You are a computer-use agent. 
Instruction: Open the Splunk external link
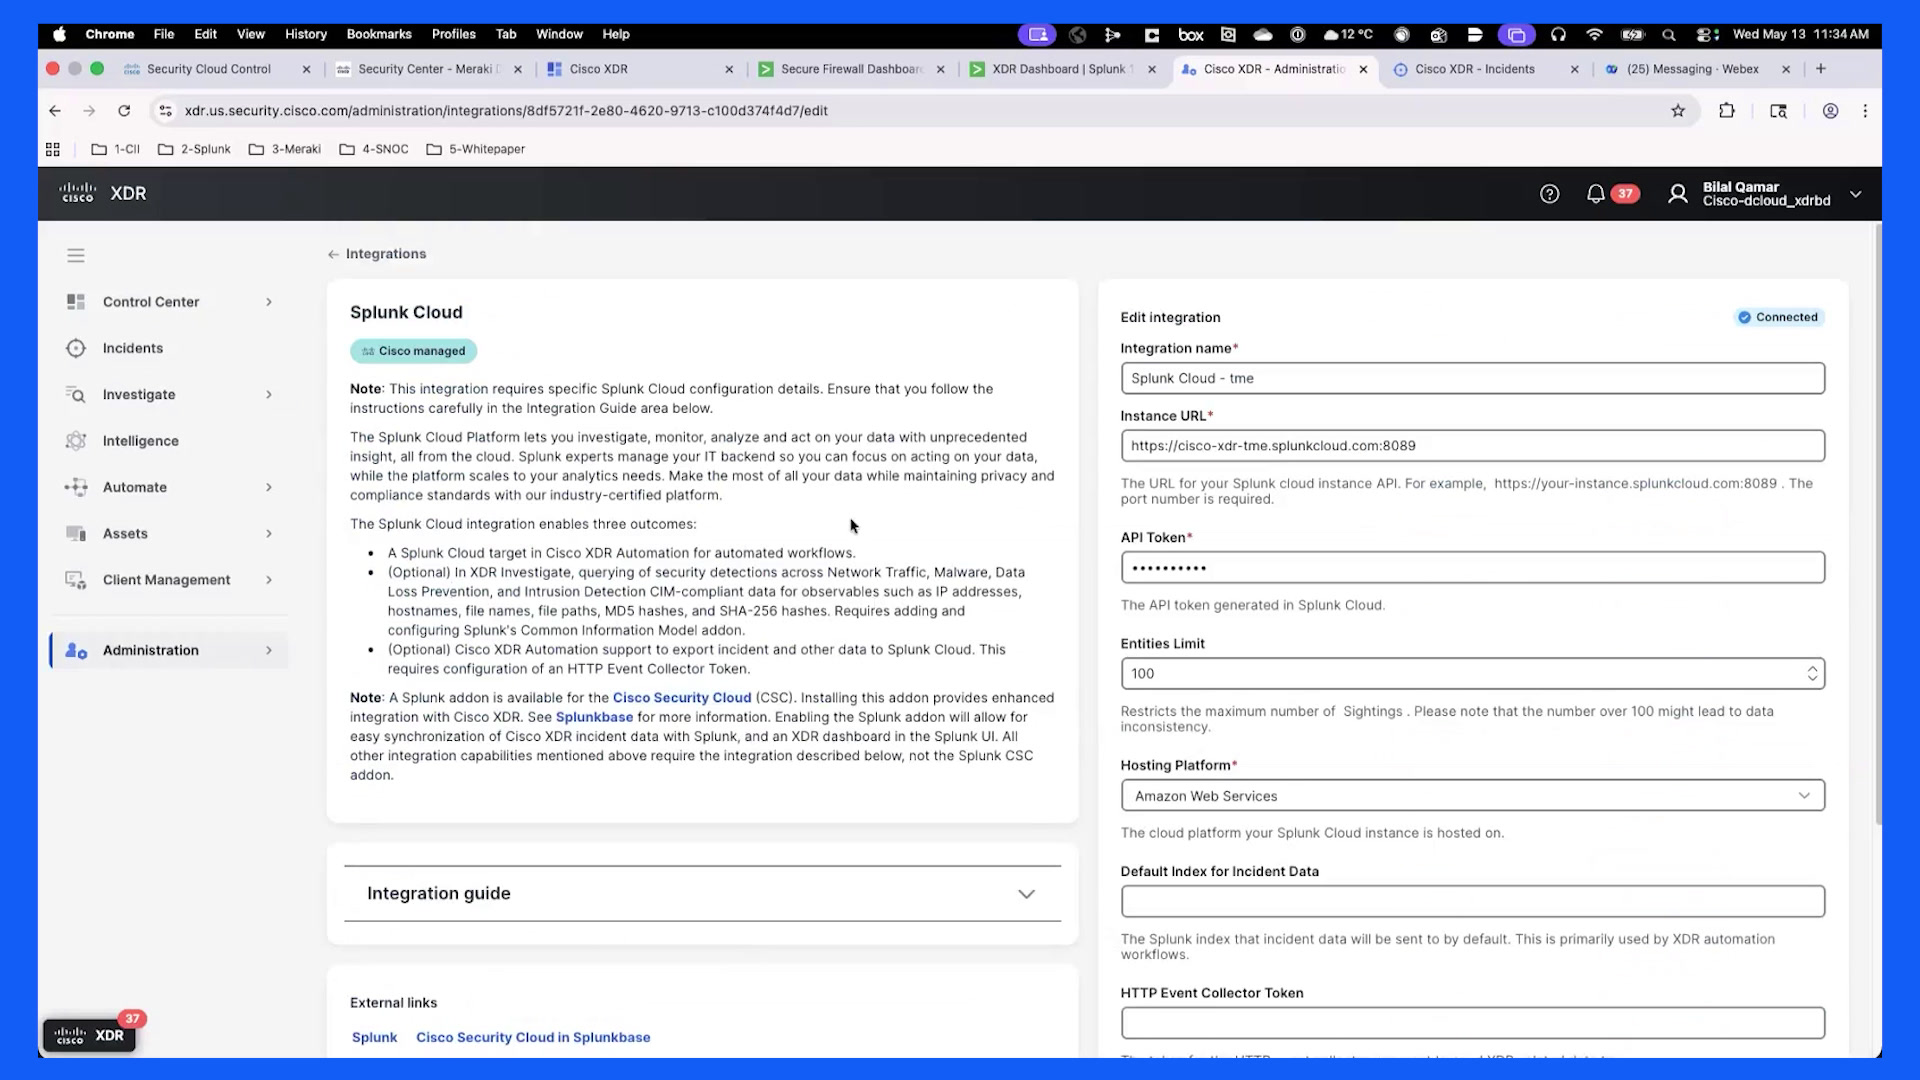[x=374, y=1038]
